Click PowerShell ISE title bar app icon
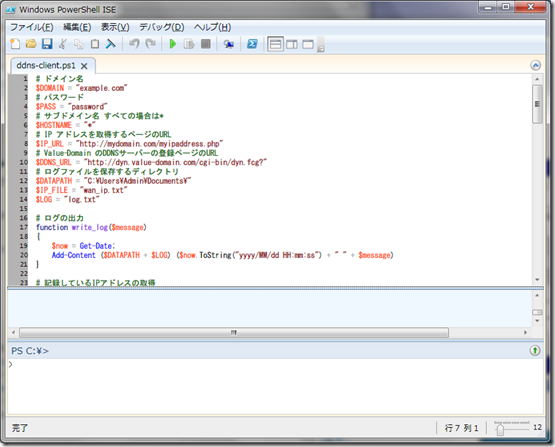Screen dimensions: 555x447 (11, 10)
